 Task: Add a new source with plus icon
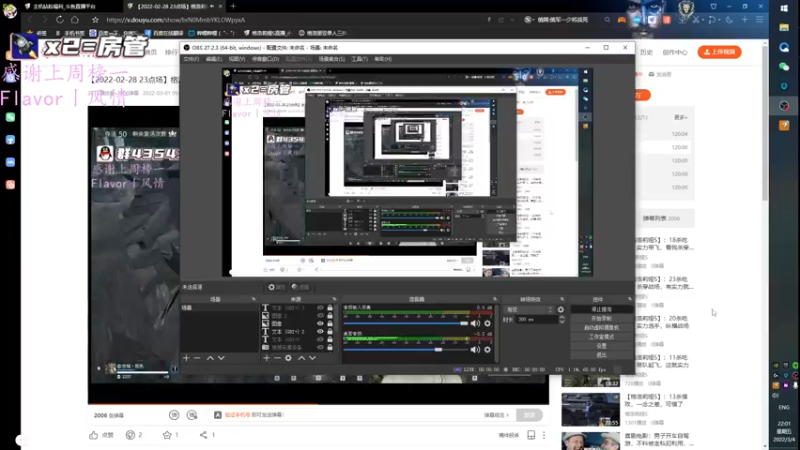point(266,358)
